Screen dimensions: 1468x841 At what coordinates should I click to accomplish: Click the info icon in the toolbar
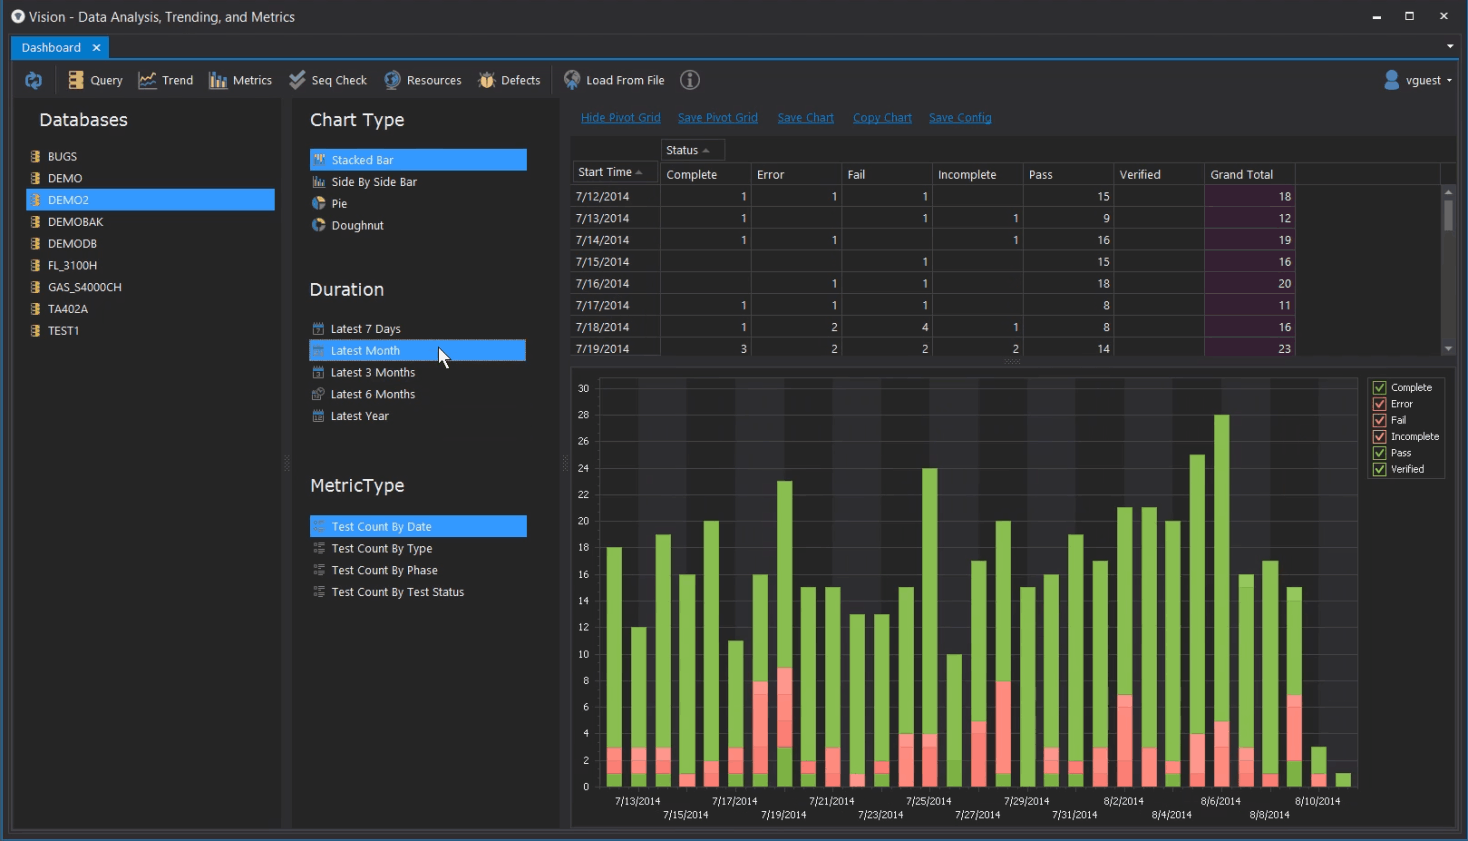(690, 80)
